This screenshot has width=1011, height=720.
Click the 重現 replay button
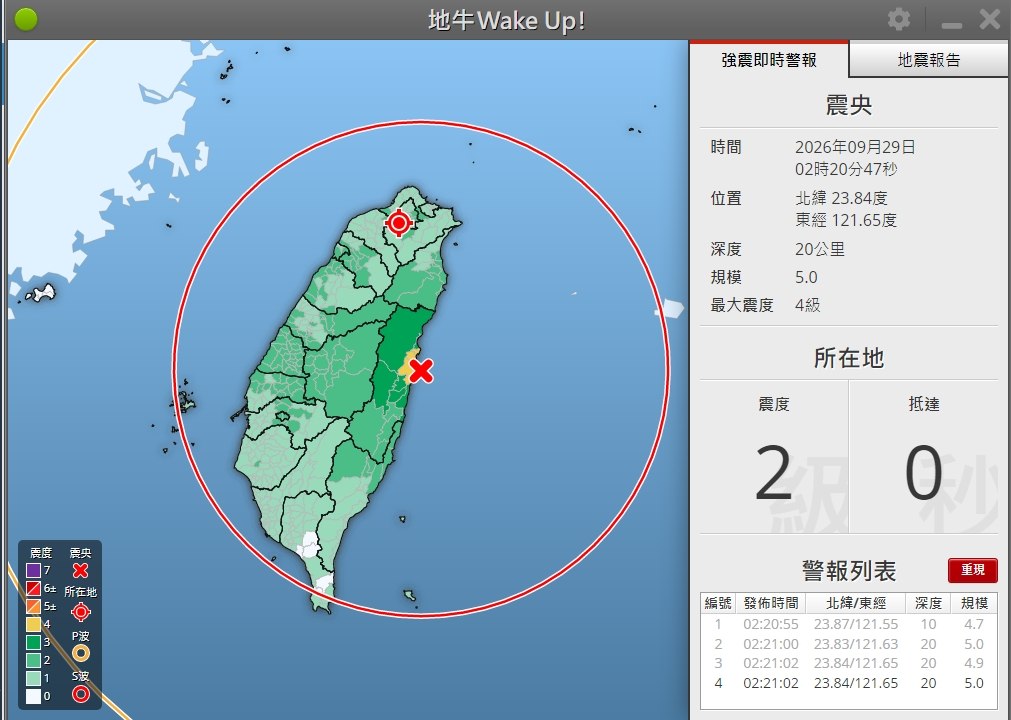(972, 570)
